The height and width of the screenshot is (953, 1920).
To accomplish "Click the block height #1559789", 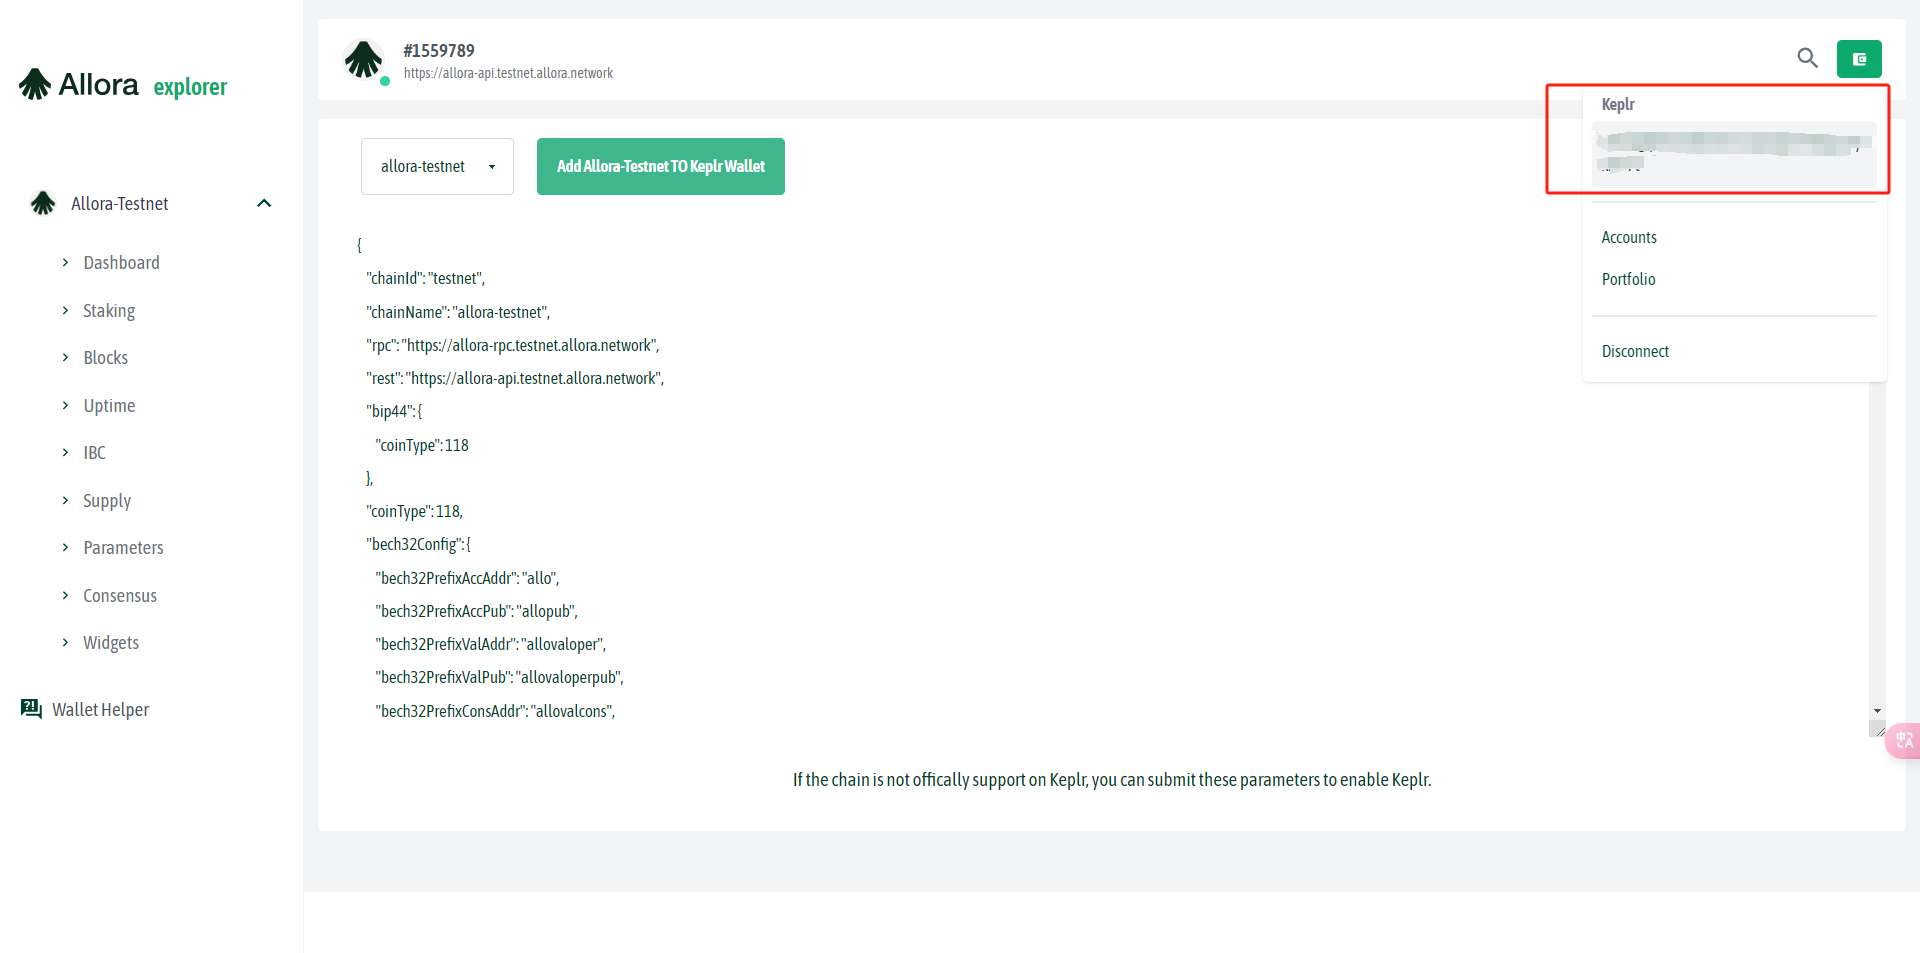I will (439, 50).
